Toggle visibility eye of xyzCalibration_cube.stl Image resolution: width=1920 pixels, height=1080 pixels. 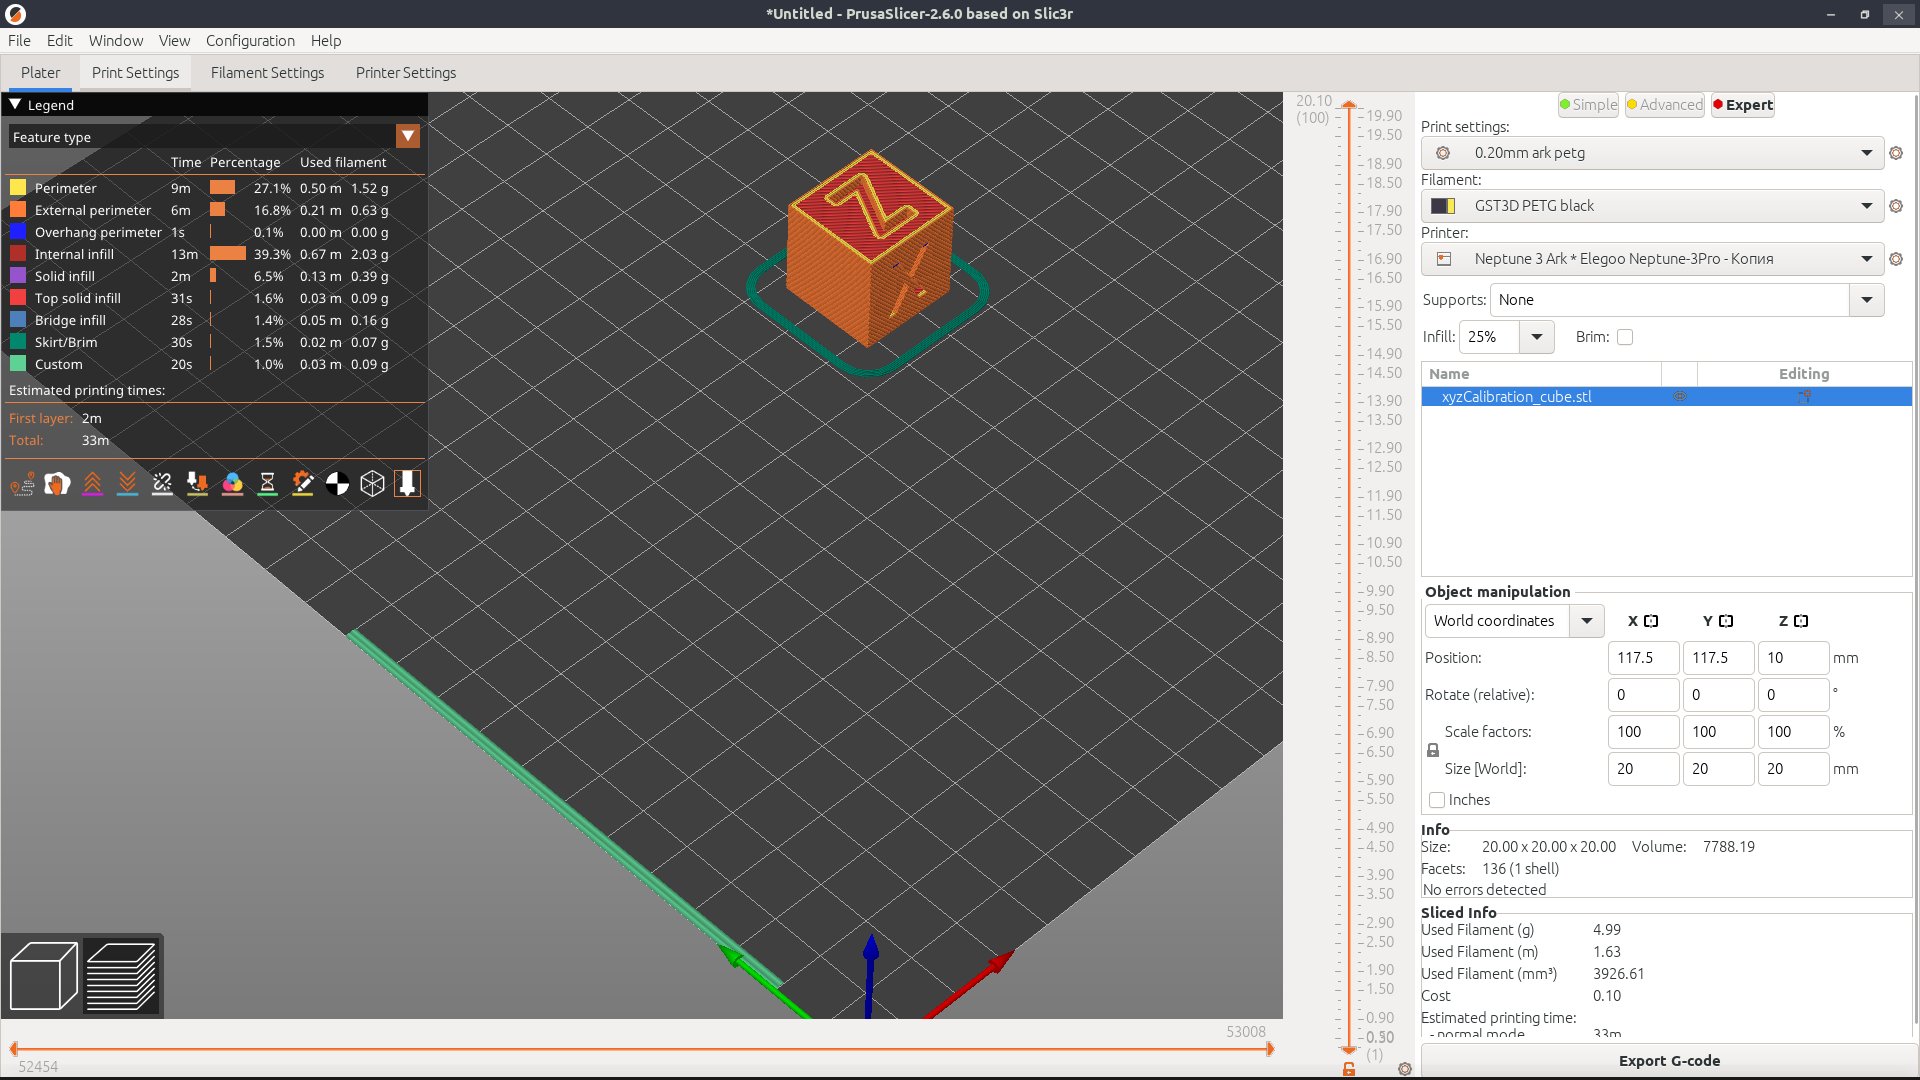point(1680,397)
